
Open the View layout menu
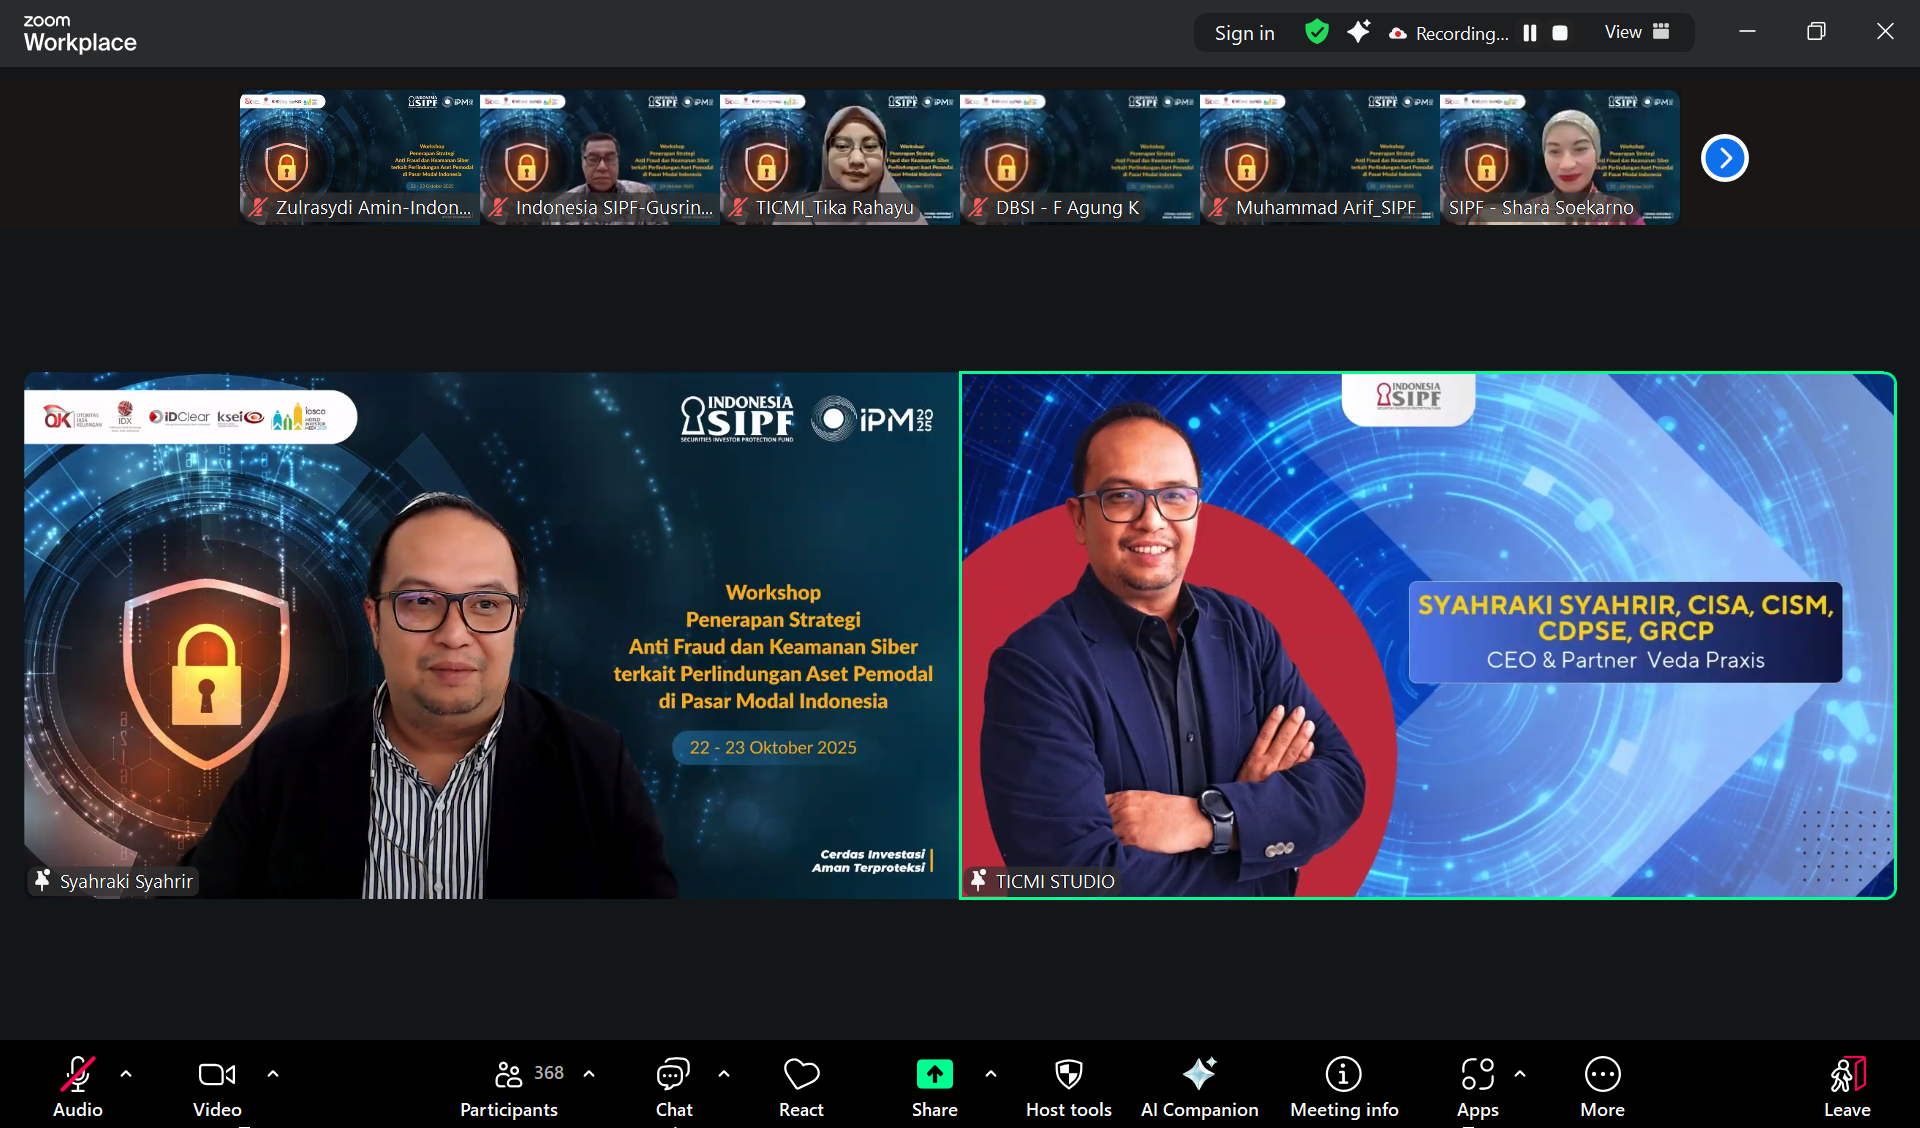(x=1637, y=32)
